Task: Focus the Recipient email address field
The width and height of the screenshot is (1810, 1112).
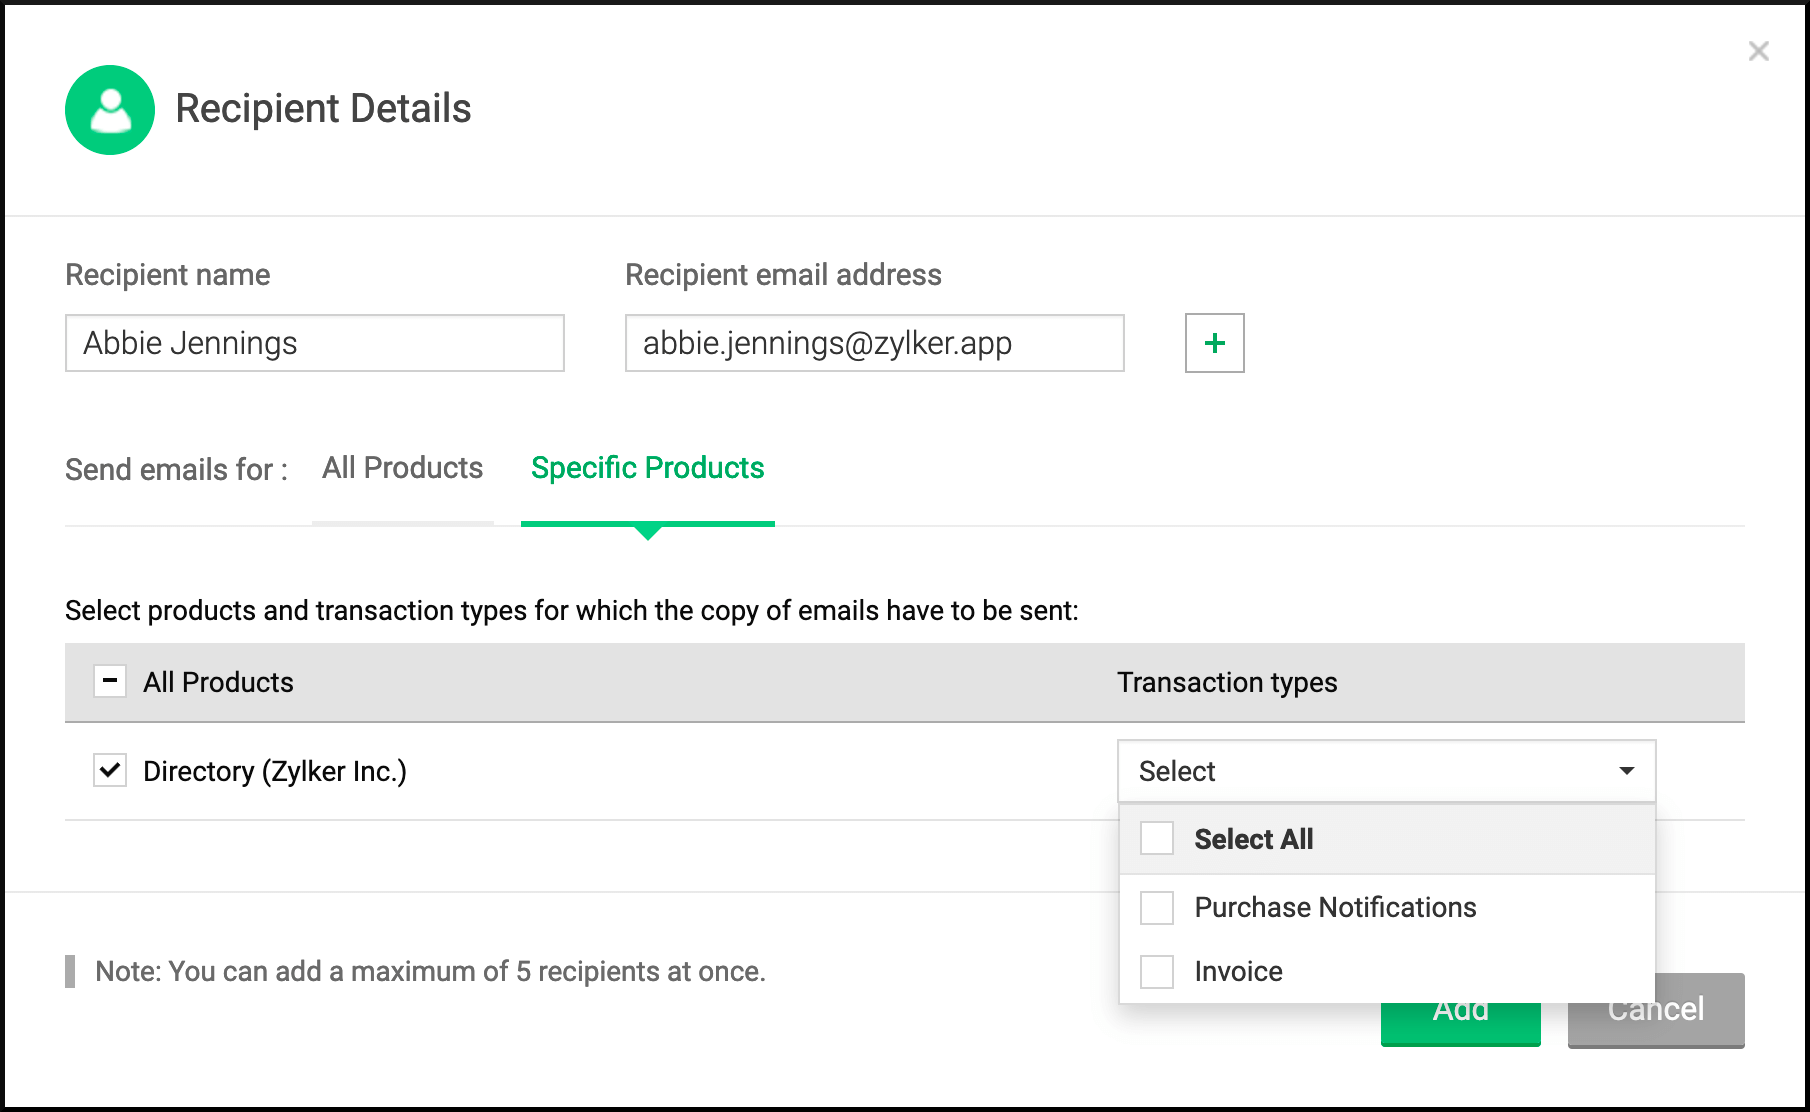Action: (x=874, y=343)
